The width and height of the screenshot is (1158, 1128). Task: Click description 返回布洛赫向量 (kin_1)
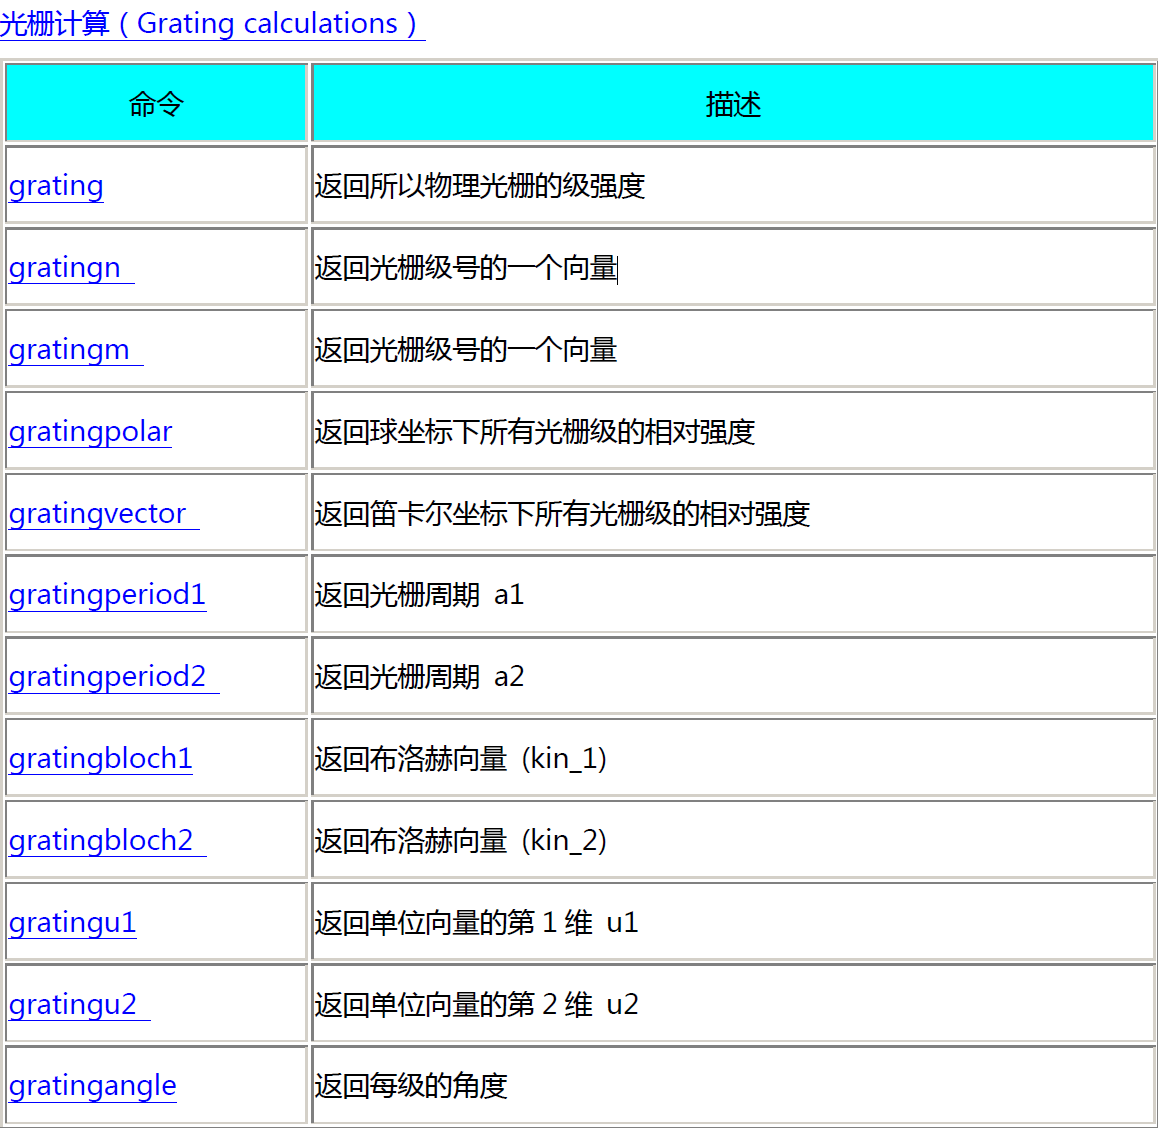point(461,759)
